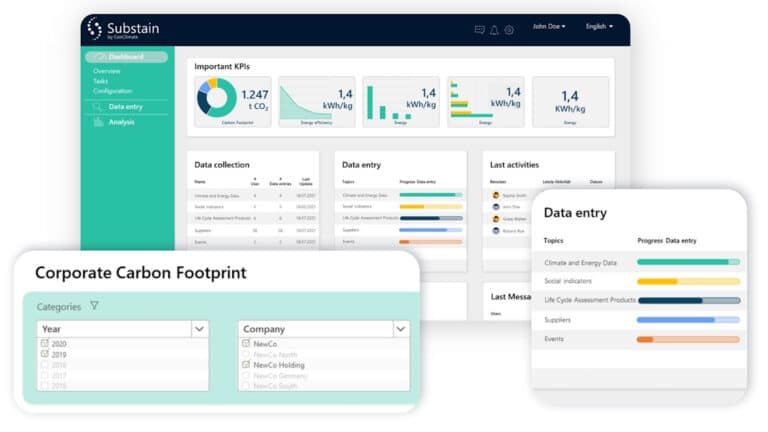The width and height of the screenshot is (768, 432).
Task: Go to Overview in the sidebar
Action: pyautogui.click(x=107, y=71)
